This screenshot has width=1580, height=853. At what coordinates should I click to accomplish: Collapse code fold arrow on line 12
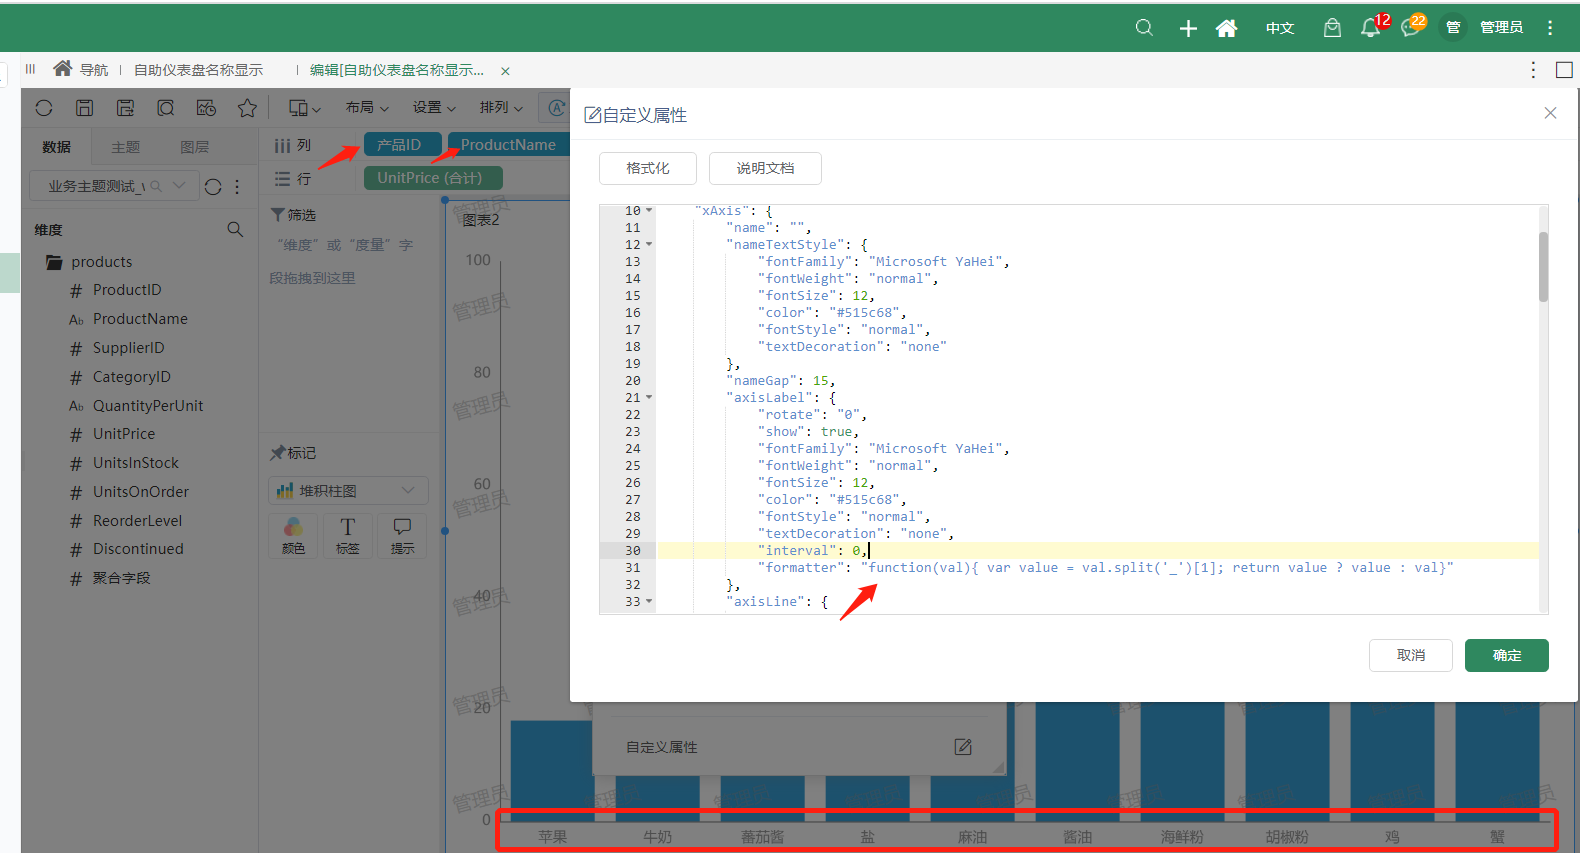[x=649, y=245]
